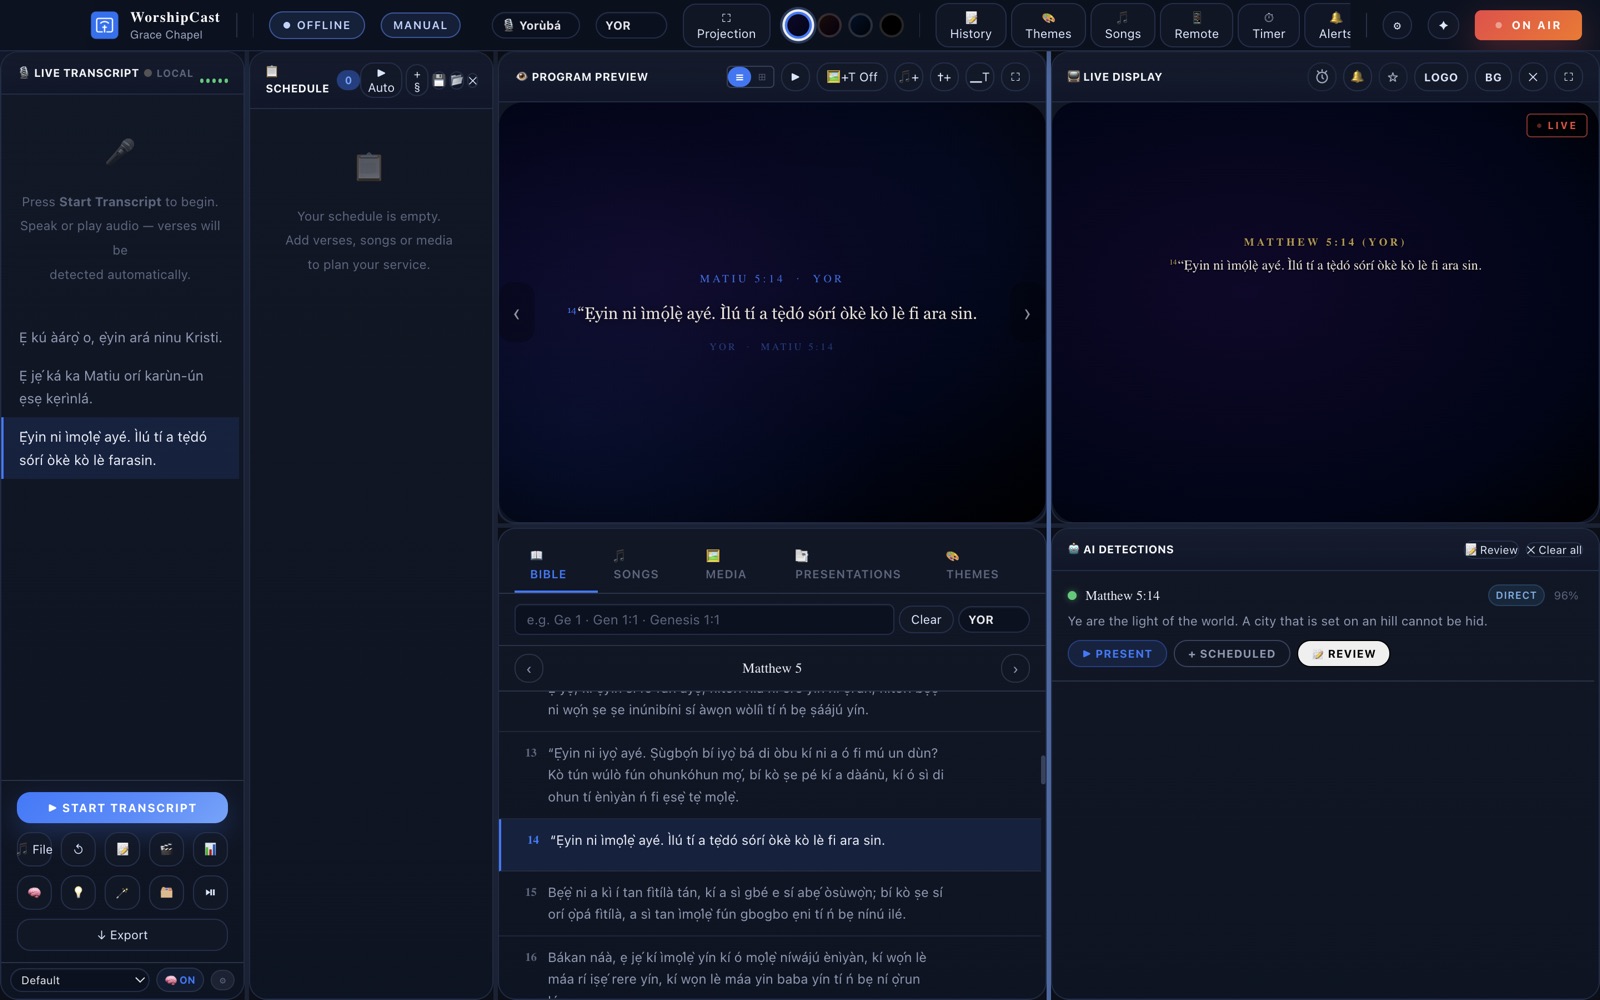Switch to the PRESENTATIONS tab
1600x1000 pixels.
tap(847, 565)
